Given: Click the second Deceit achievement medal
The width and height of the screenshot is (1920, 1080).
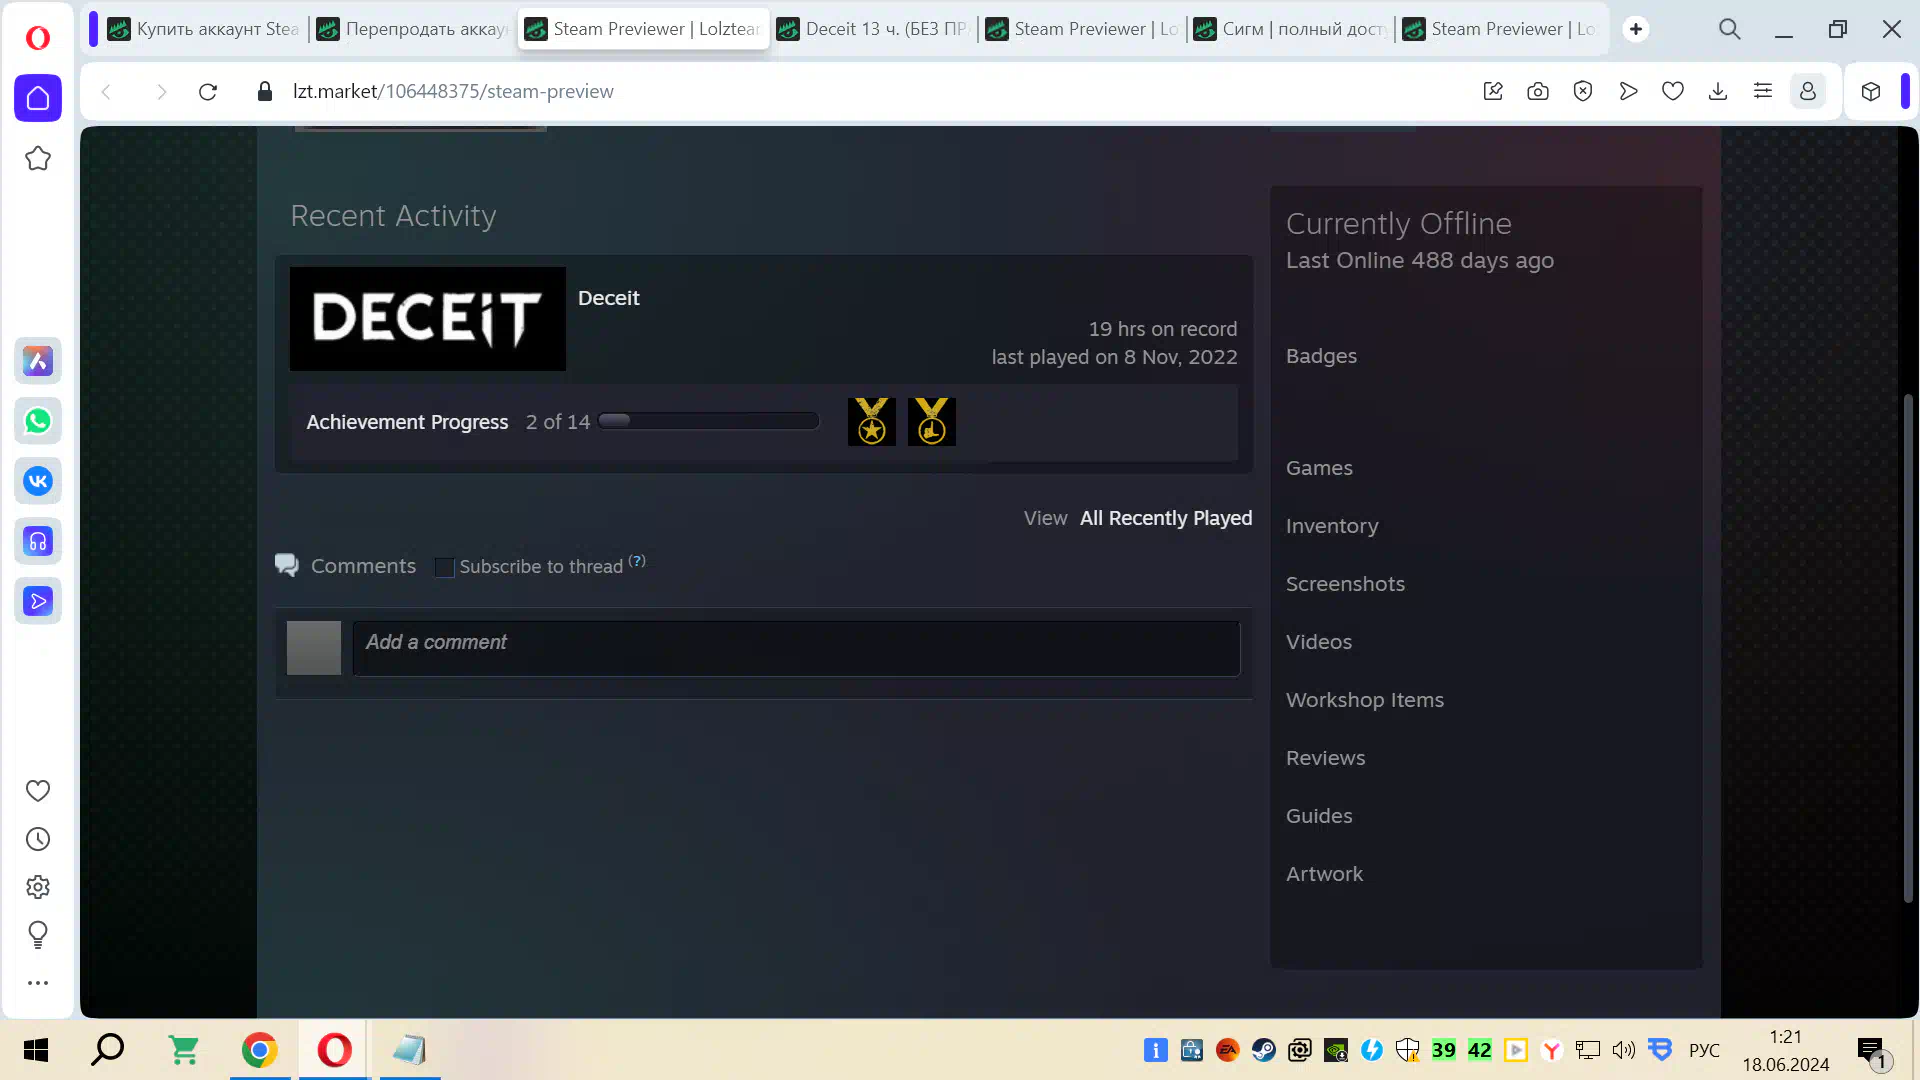Looking at the screenshot, I should (932, 422).
